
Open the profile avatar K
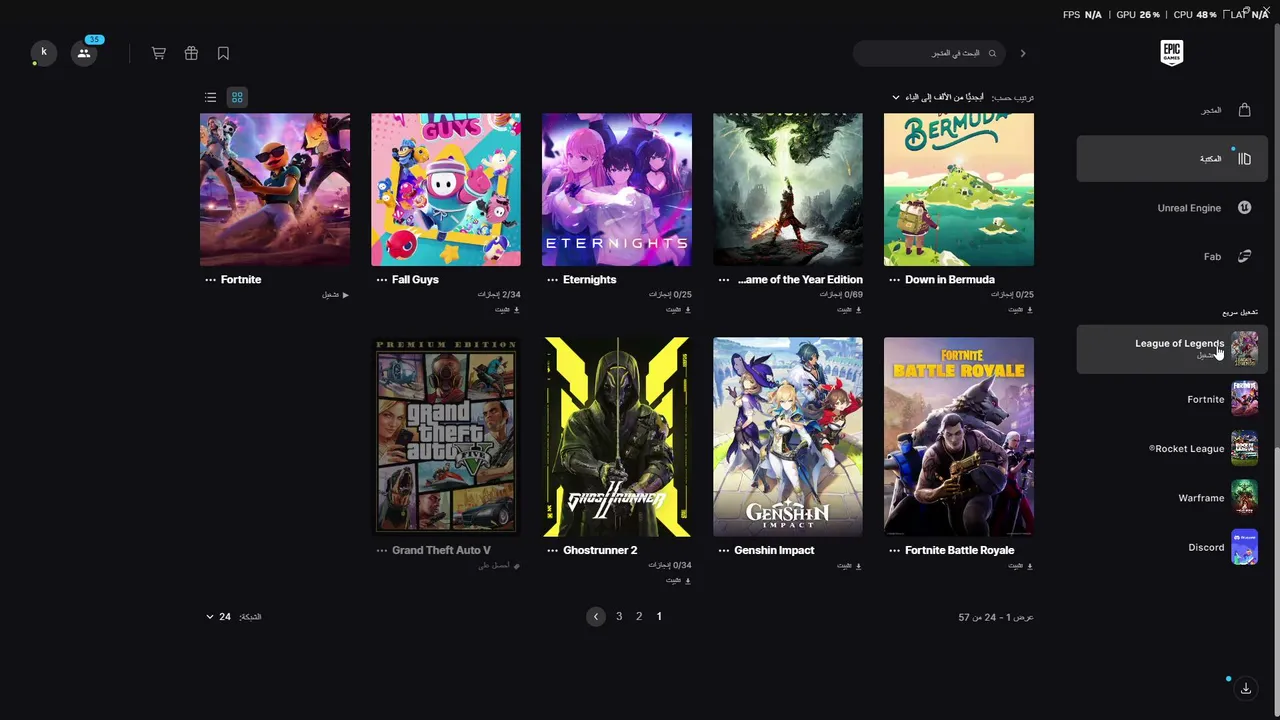(43, 52)
